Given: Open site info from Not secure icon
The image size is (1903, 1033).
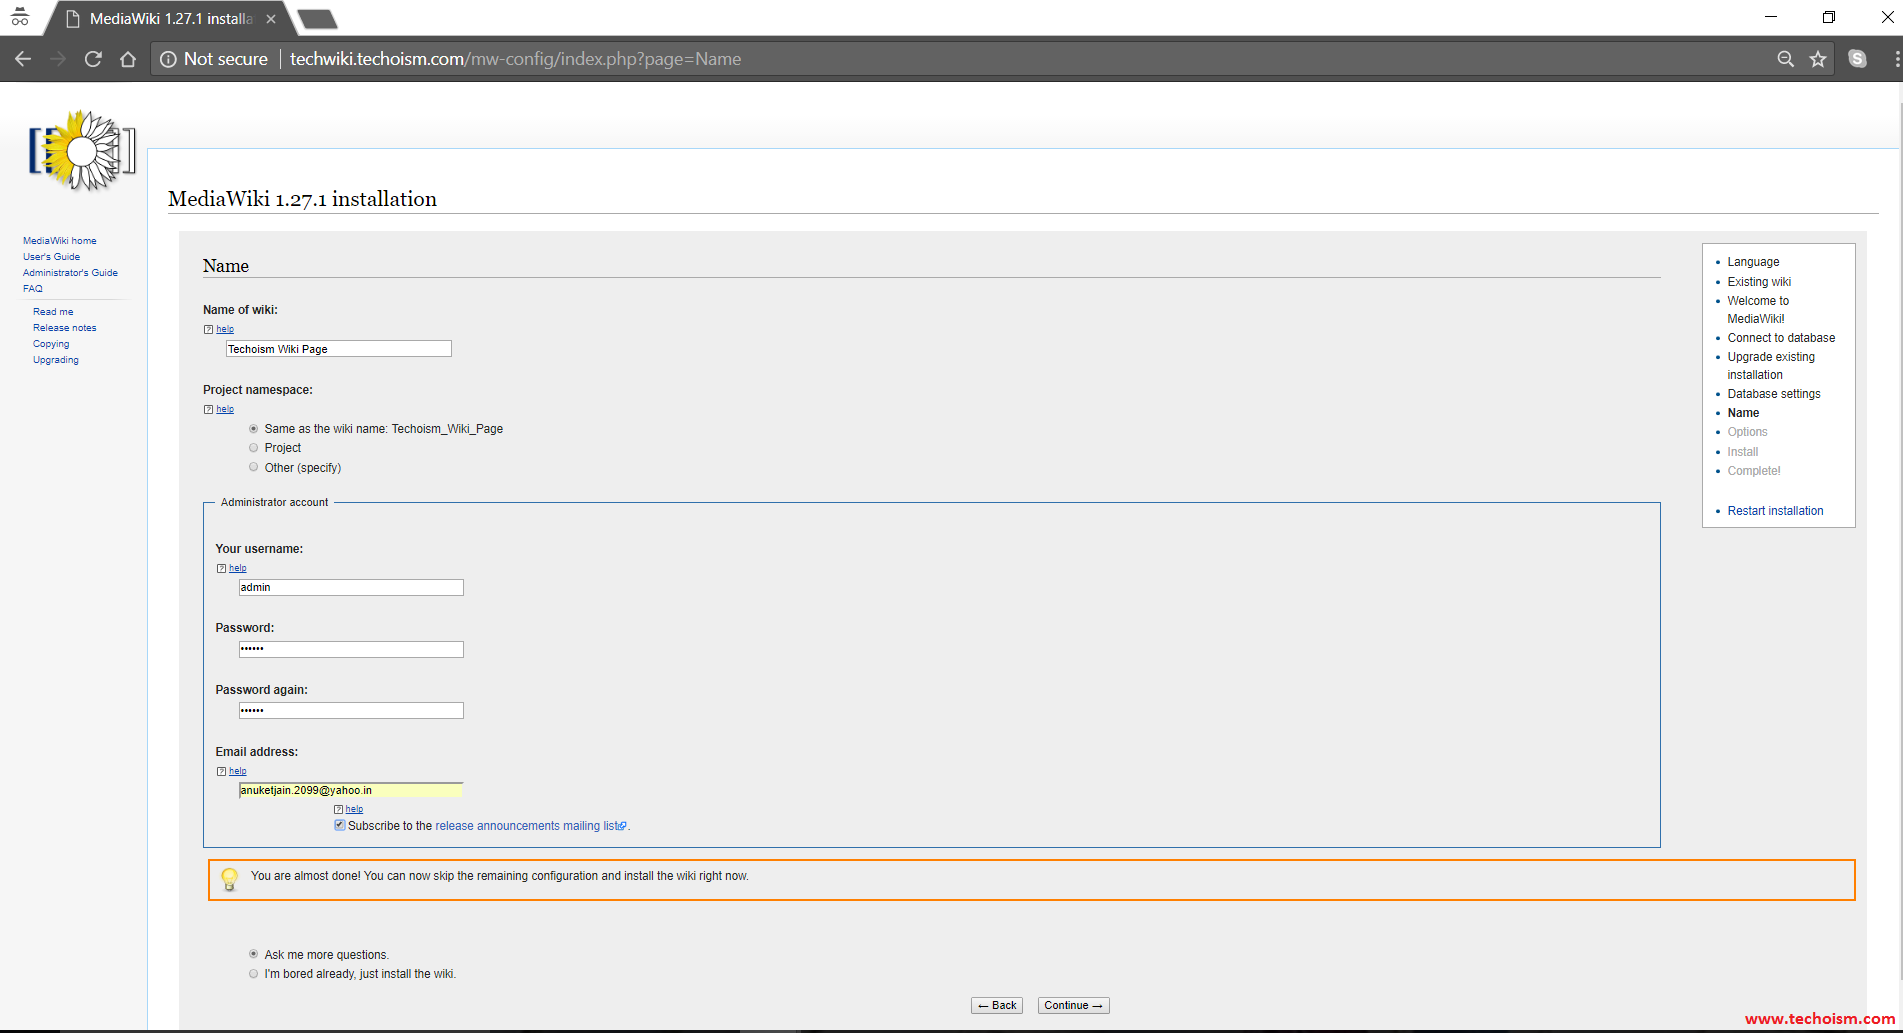Looking at the screenshot, I should tap(169, 59).
